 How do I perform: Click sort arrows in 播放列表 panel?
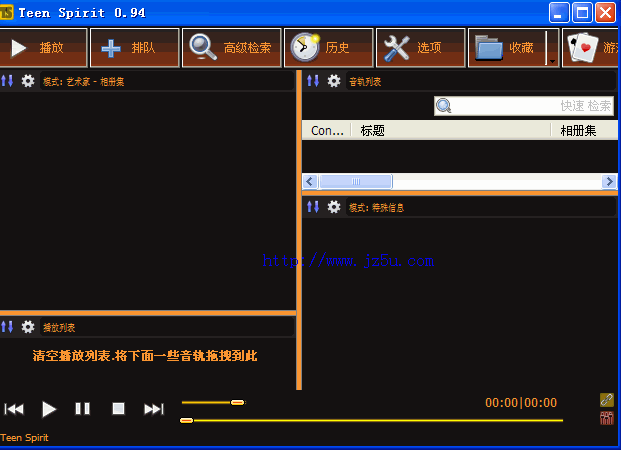[7, 327]
